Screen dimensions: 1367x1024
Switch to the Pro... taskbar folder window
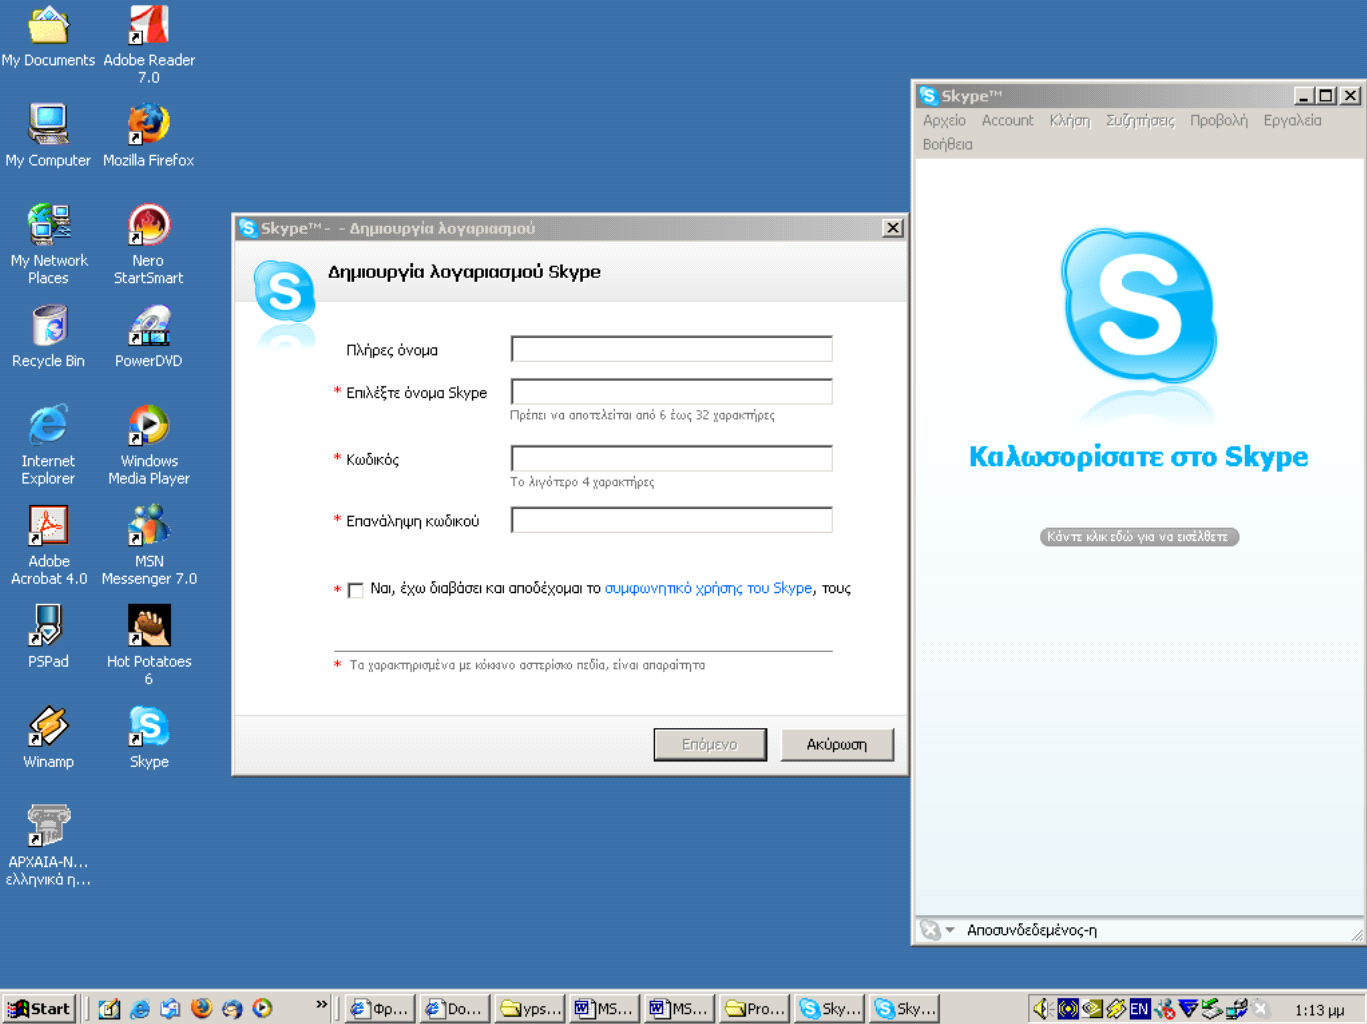(754, 1008)
